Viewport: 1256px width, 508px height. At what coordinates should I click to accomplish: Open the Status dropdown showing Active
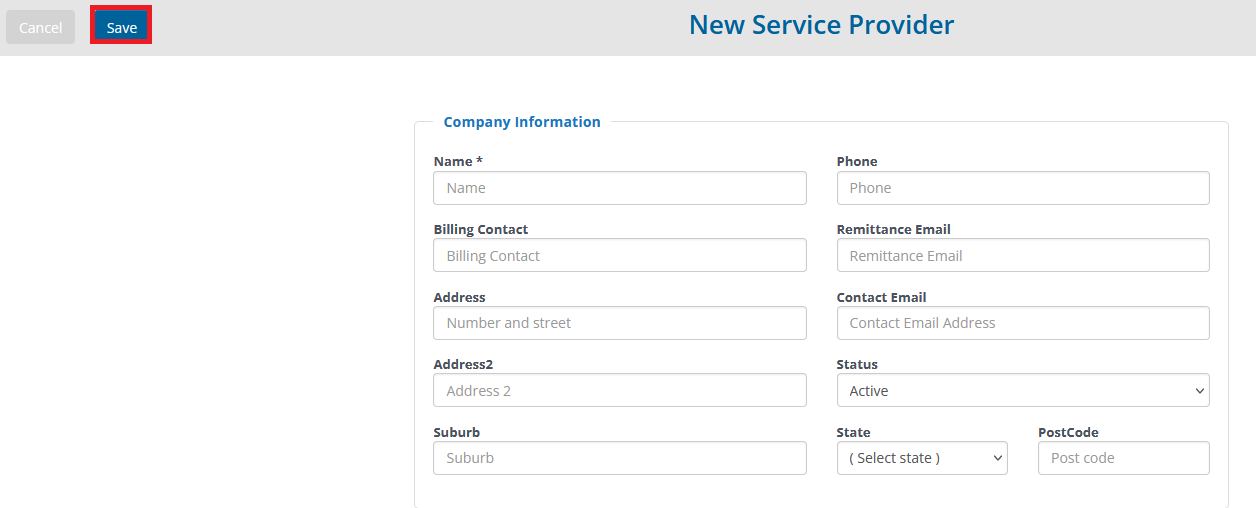click(1023, 390)
